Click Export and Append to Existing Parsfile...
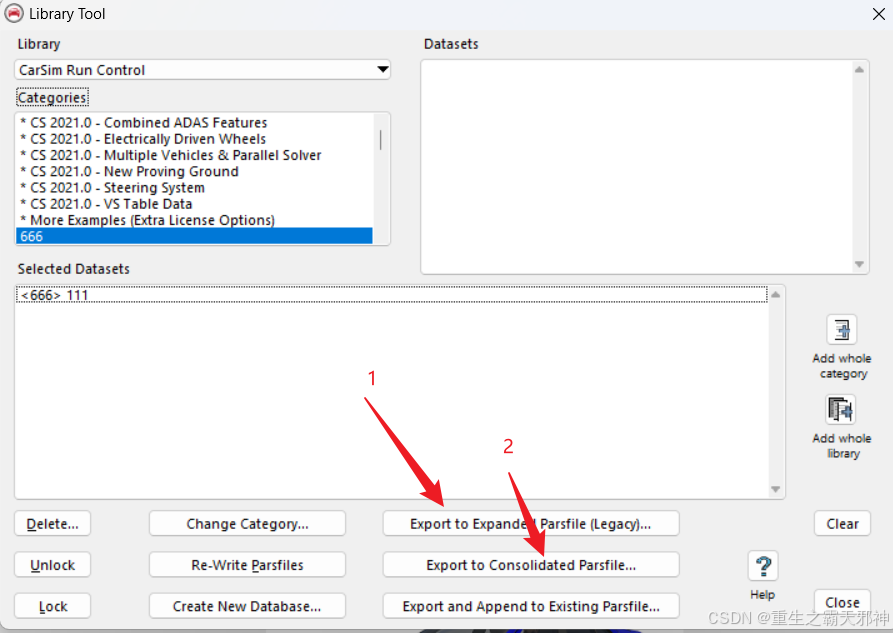 (x=531, y=606)
